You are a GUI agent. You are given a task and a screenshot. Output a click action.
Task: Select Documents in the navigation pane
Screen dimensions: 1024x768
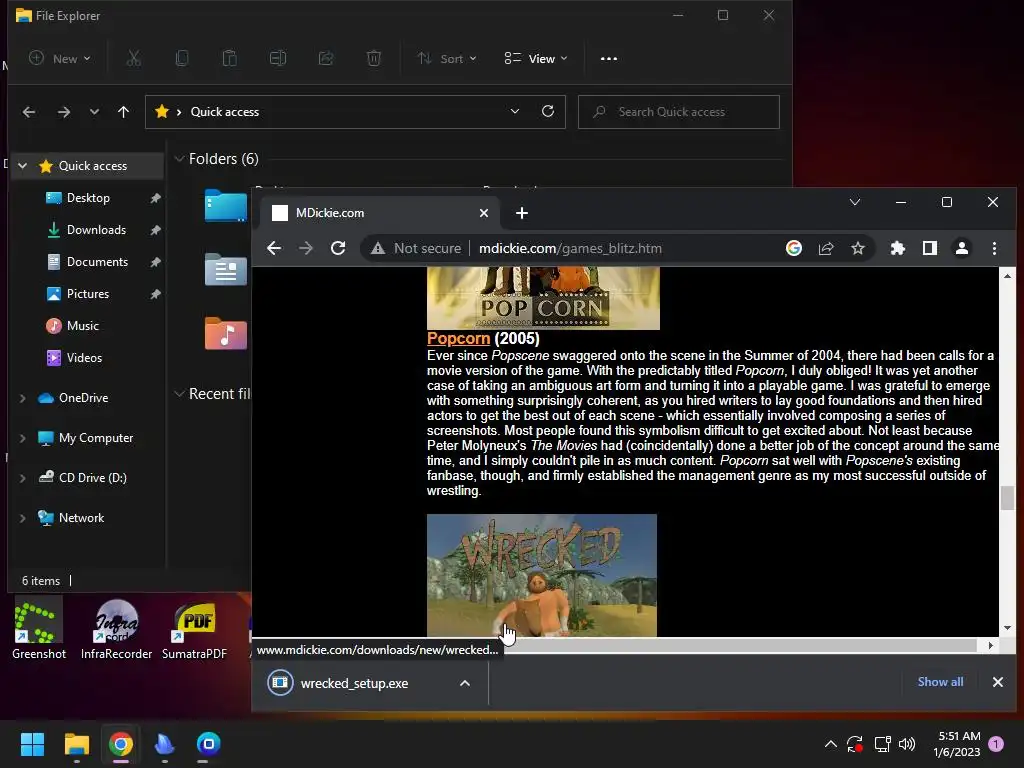click(97, 262)
